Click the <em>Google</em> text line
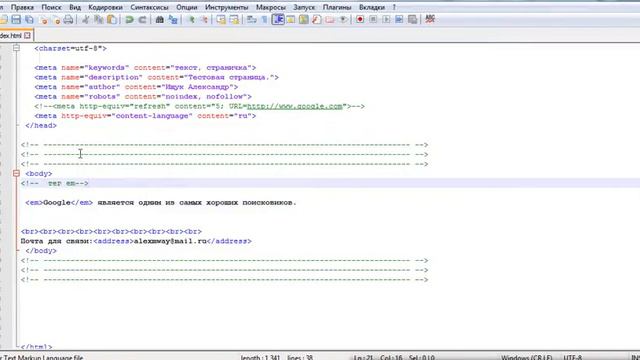Image resolution: width=640 pixels, height=360 pixels. coord(161,203)
